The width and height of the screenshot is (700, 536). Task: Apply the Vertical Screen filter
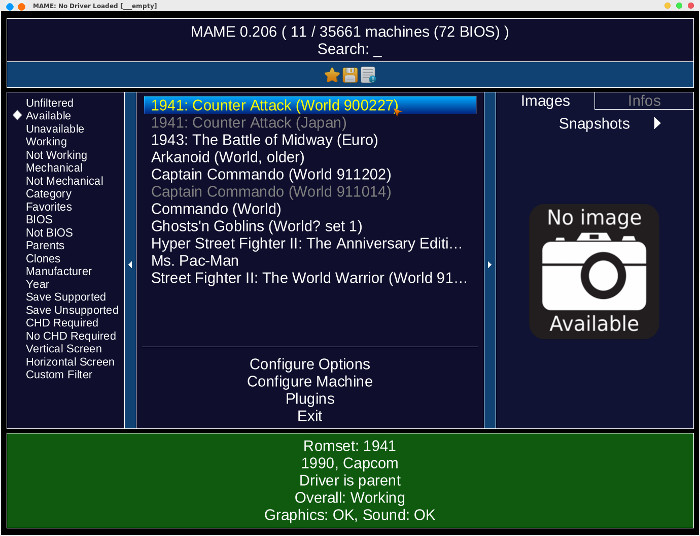click(63, 349)
